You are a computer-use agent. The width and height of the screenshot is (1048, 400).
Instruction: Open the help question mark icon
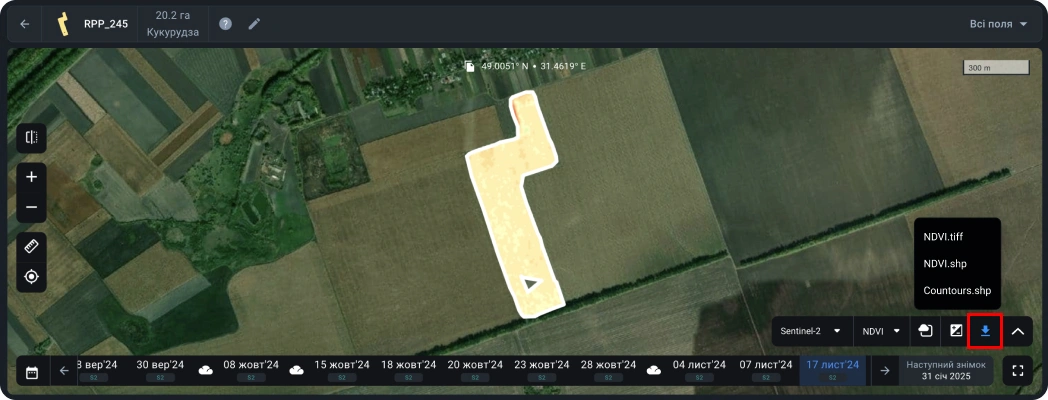(x=225, y=24)
